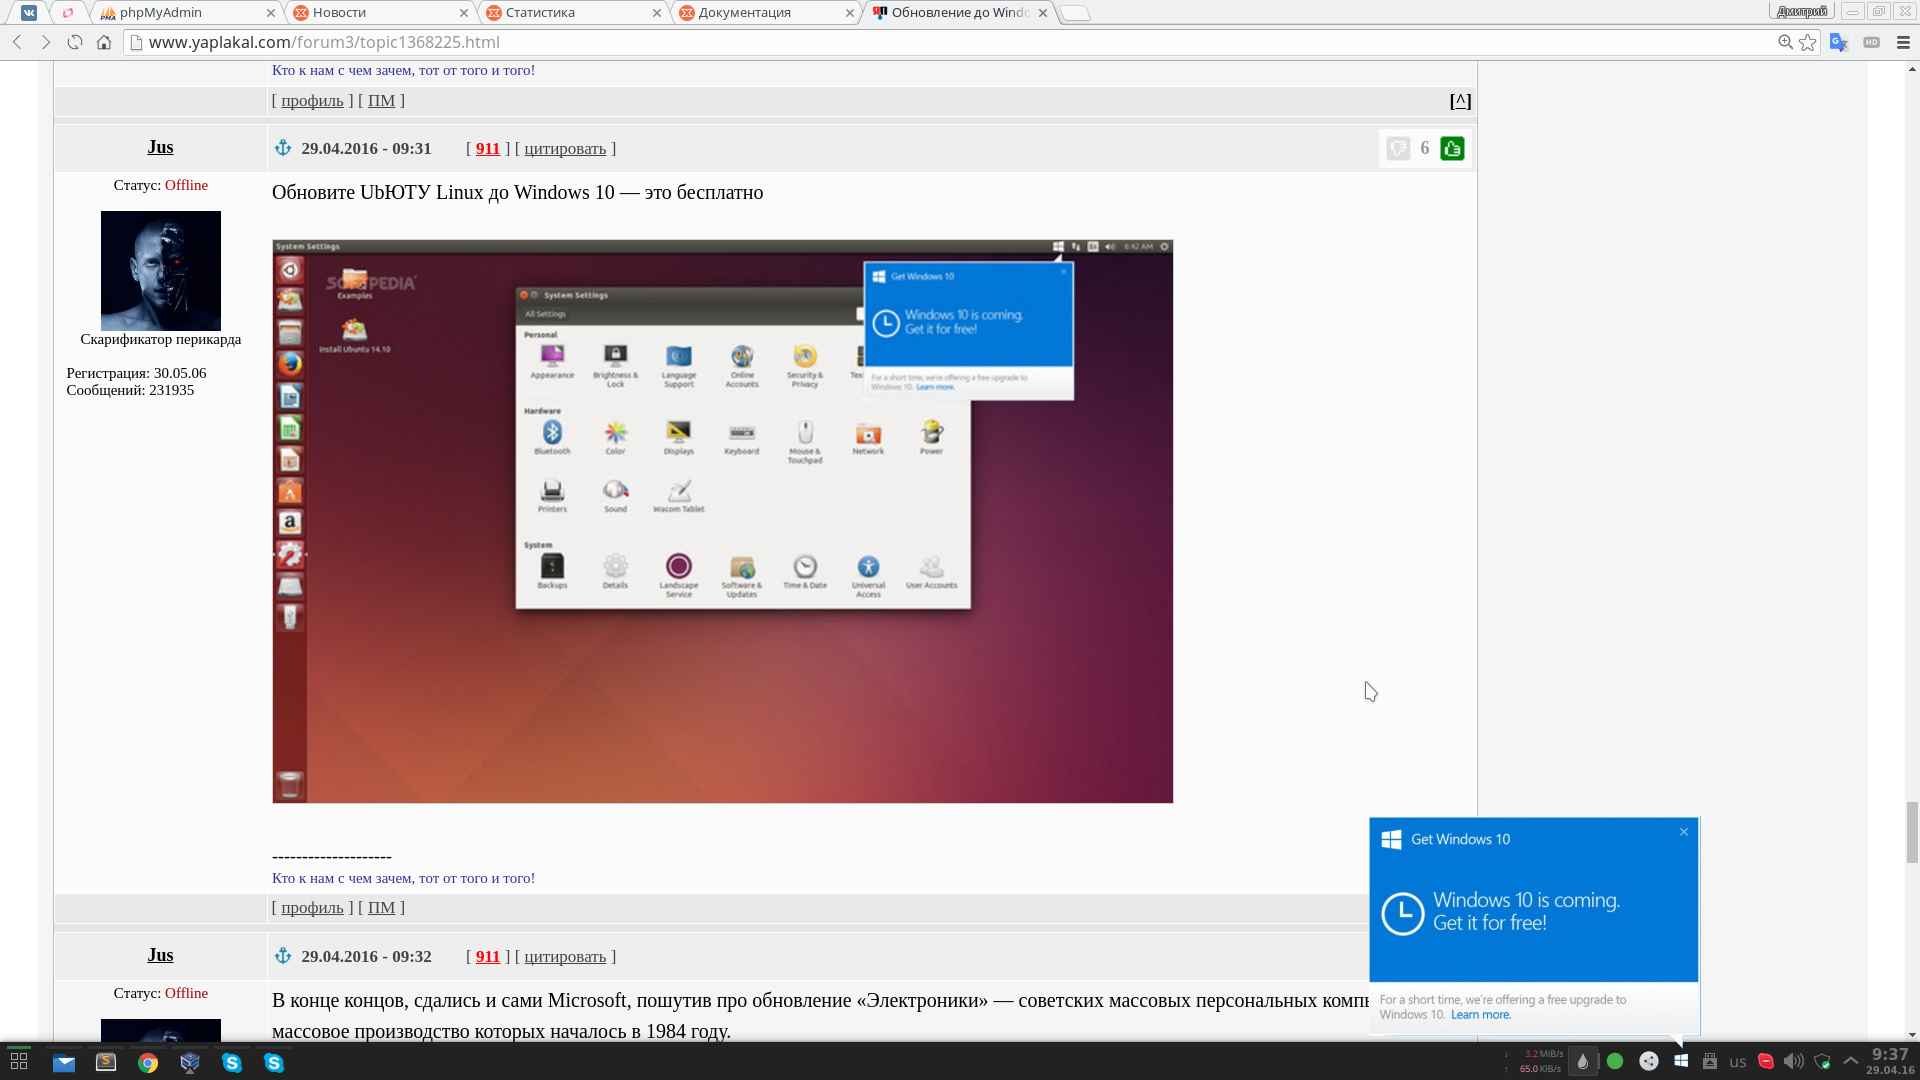
Task: Click the anchor icon beside 29.04.2016 - 09:31
Action: [x=283, y=148]
